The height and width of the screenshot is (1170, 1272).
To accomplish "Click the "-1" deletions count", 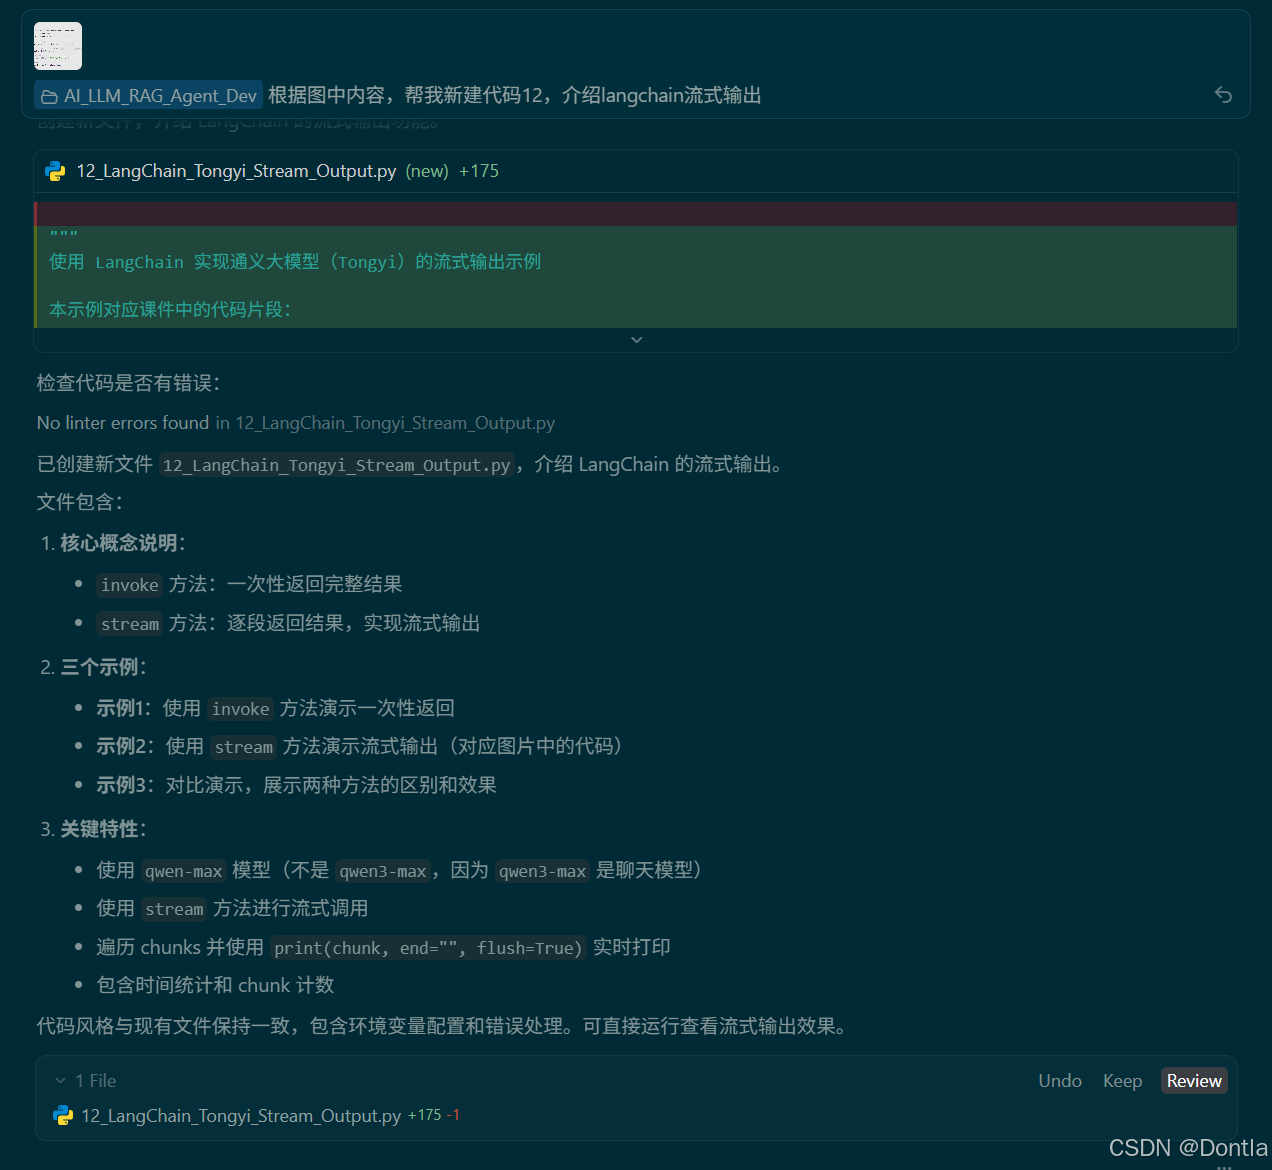I will pos(455,1114).
